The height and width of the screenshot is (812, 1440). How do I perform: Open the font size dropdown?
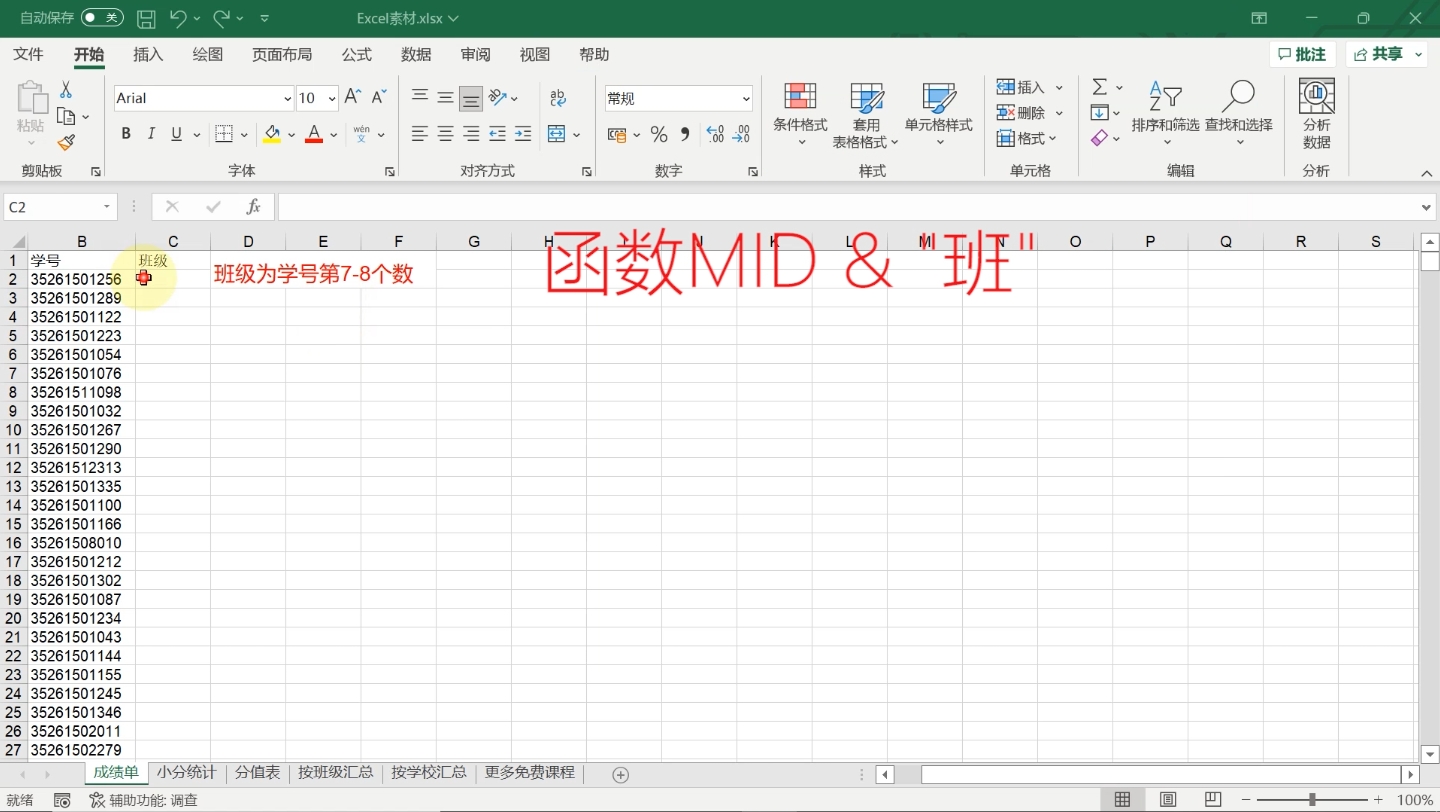pos(332,98)
